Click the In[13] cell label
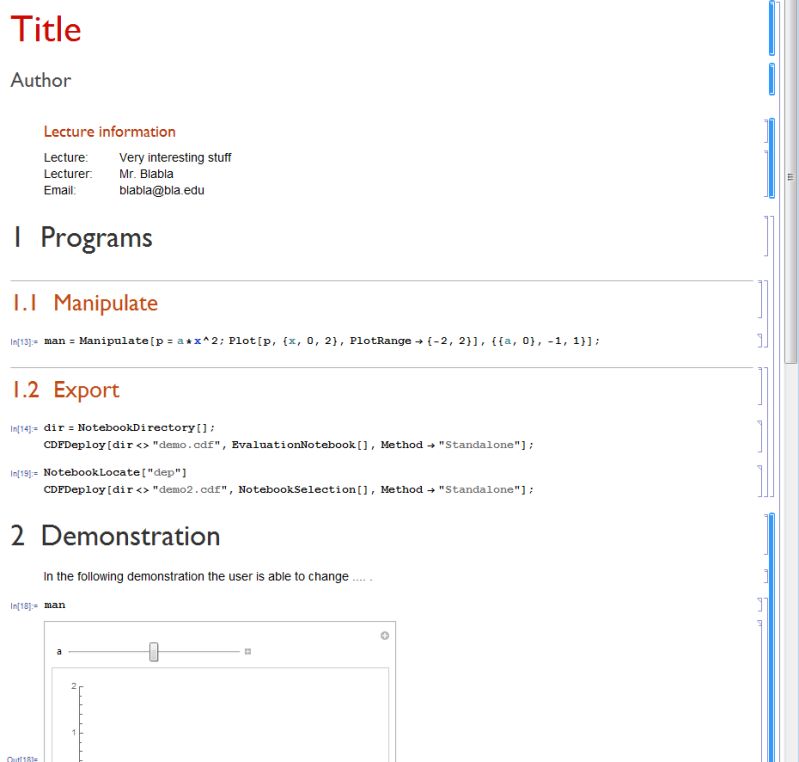The width and height of the screenshot is (799, 762). 23,342
